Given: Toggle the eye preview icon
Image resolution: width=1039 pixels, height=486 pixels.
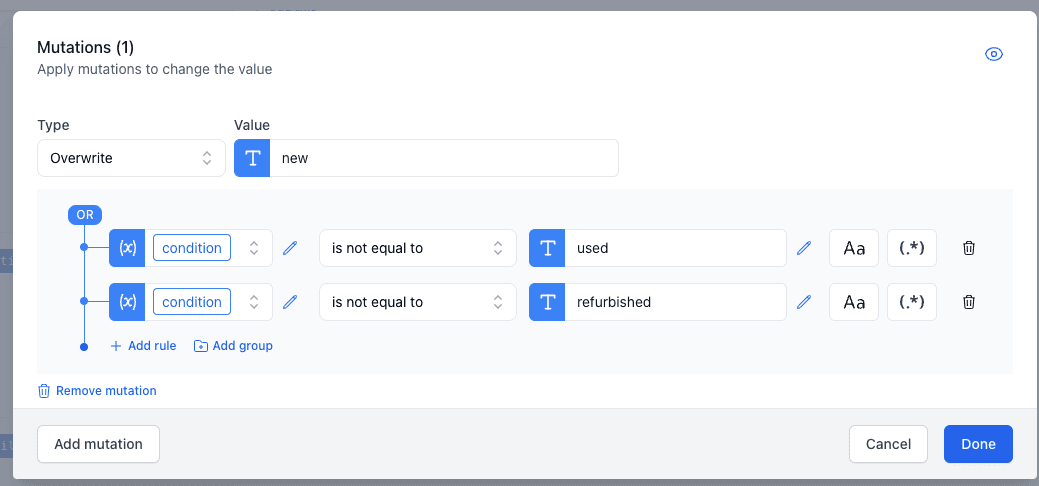Looking at the screenshot, I should pyautogui.click(x=993, y=54).
